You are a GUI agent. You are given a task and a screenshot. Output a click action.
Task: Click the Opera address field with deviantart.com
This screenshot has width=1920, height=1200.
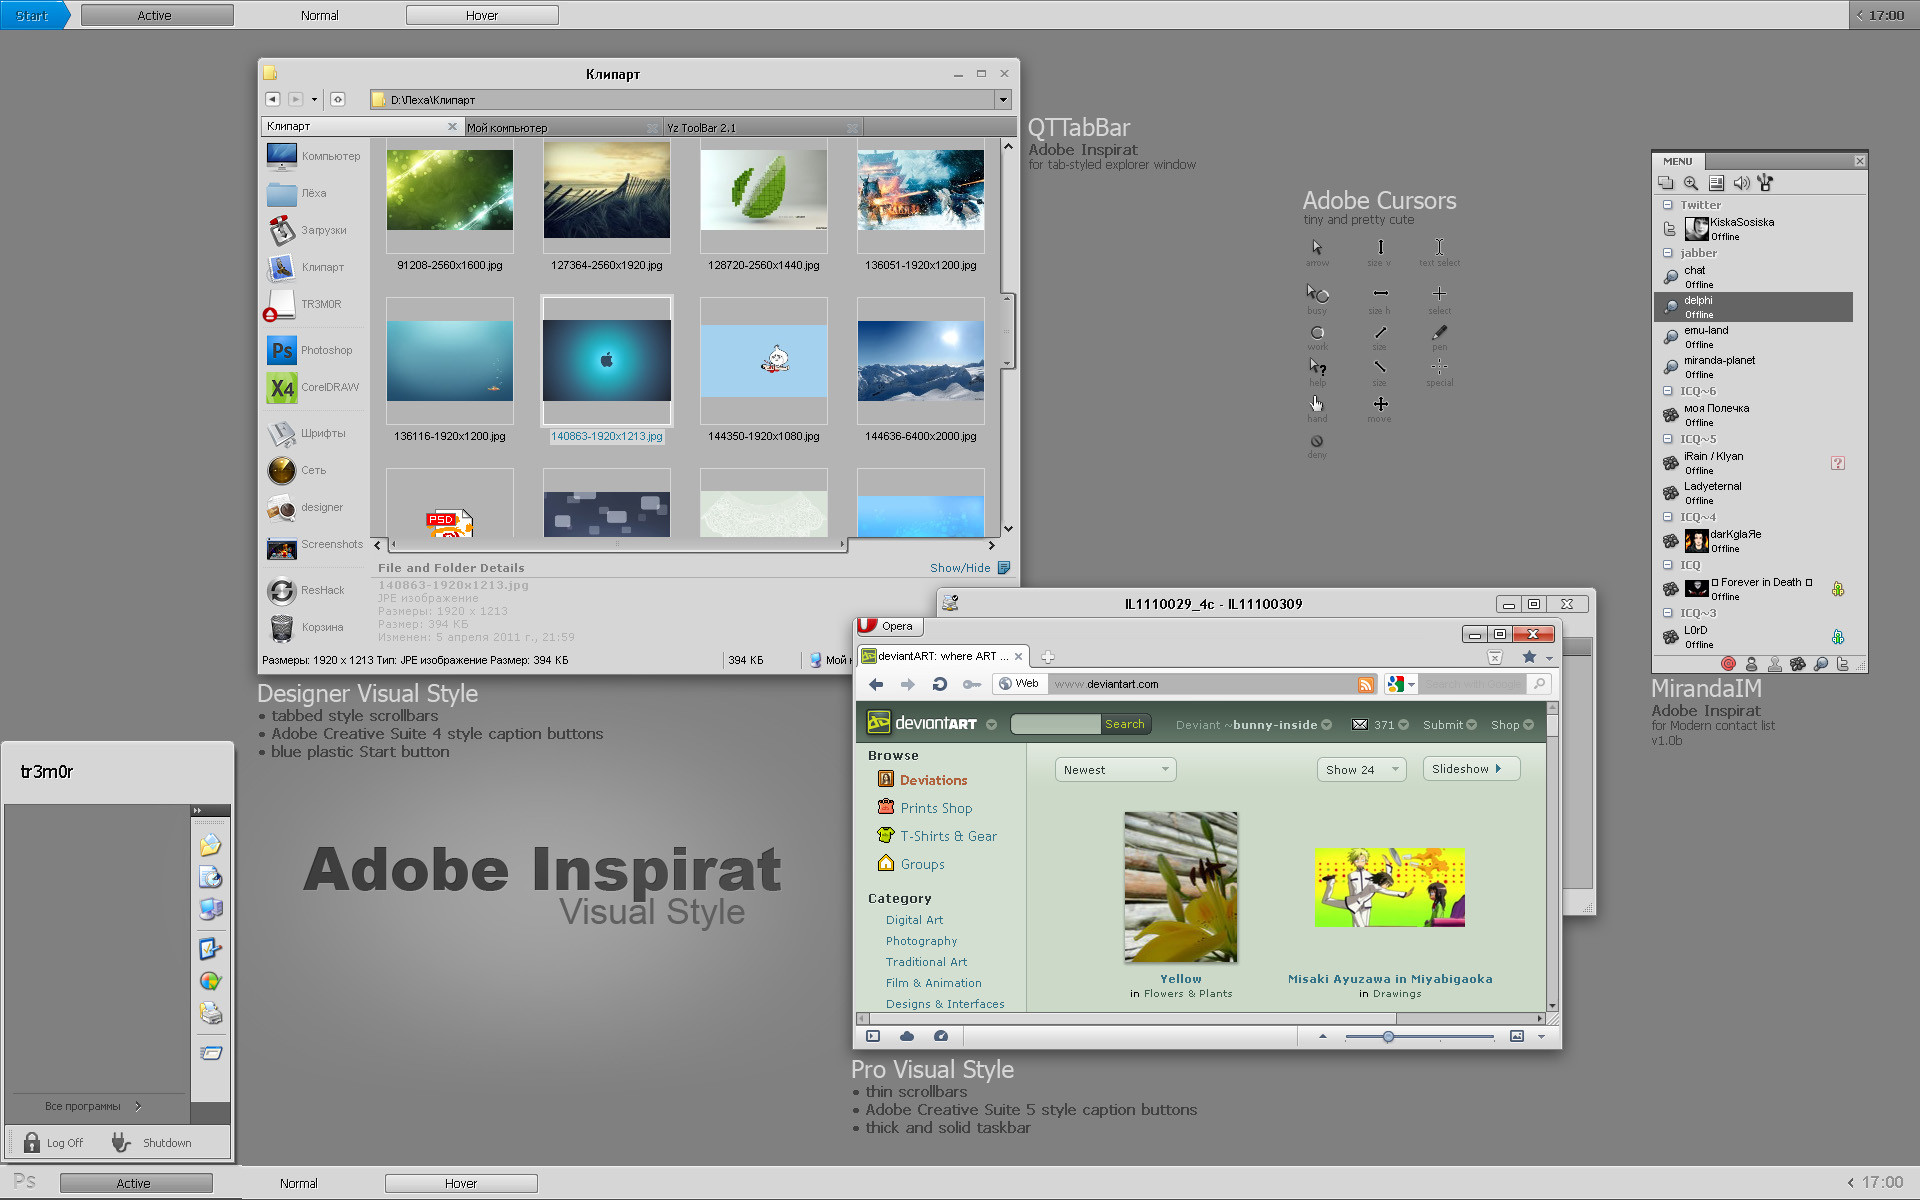[x=1202, y=684]
